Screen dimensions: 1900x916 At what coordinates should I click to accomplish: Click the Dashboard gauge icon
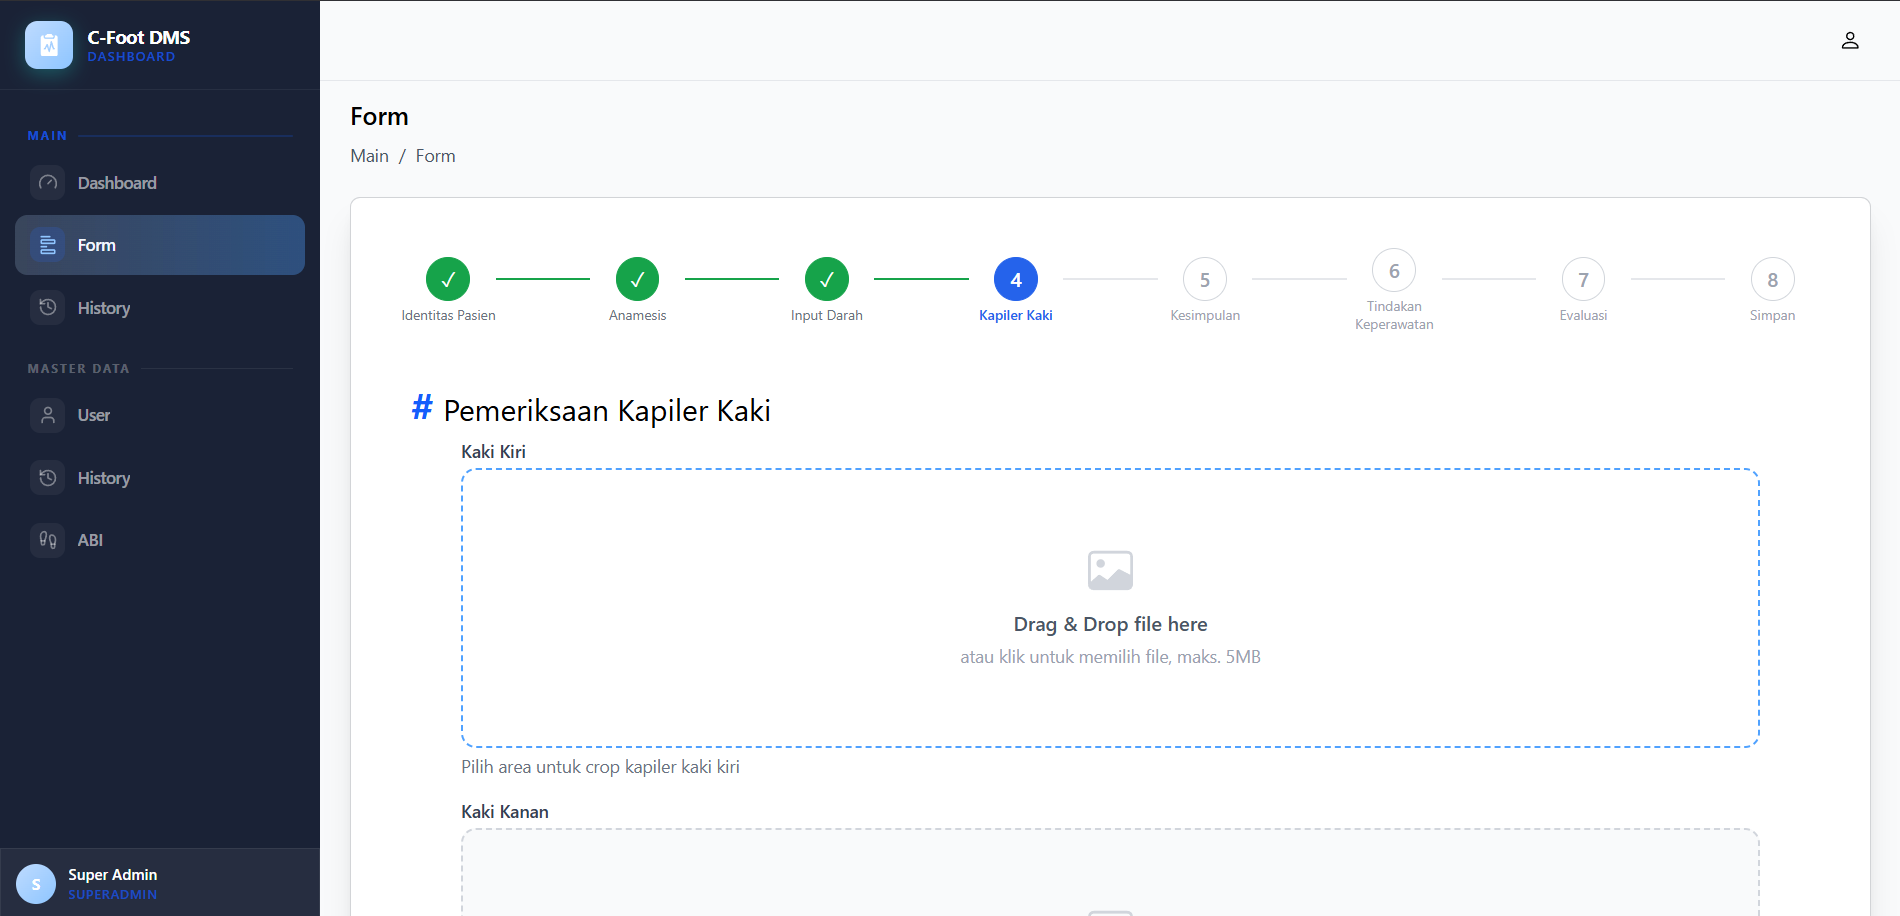point(47,183)
